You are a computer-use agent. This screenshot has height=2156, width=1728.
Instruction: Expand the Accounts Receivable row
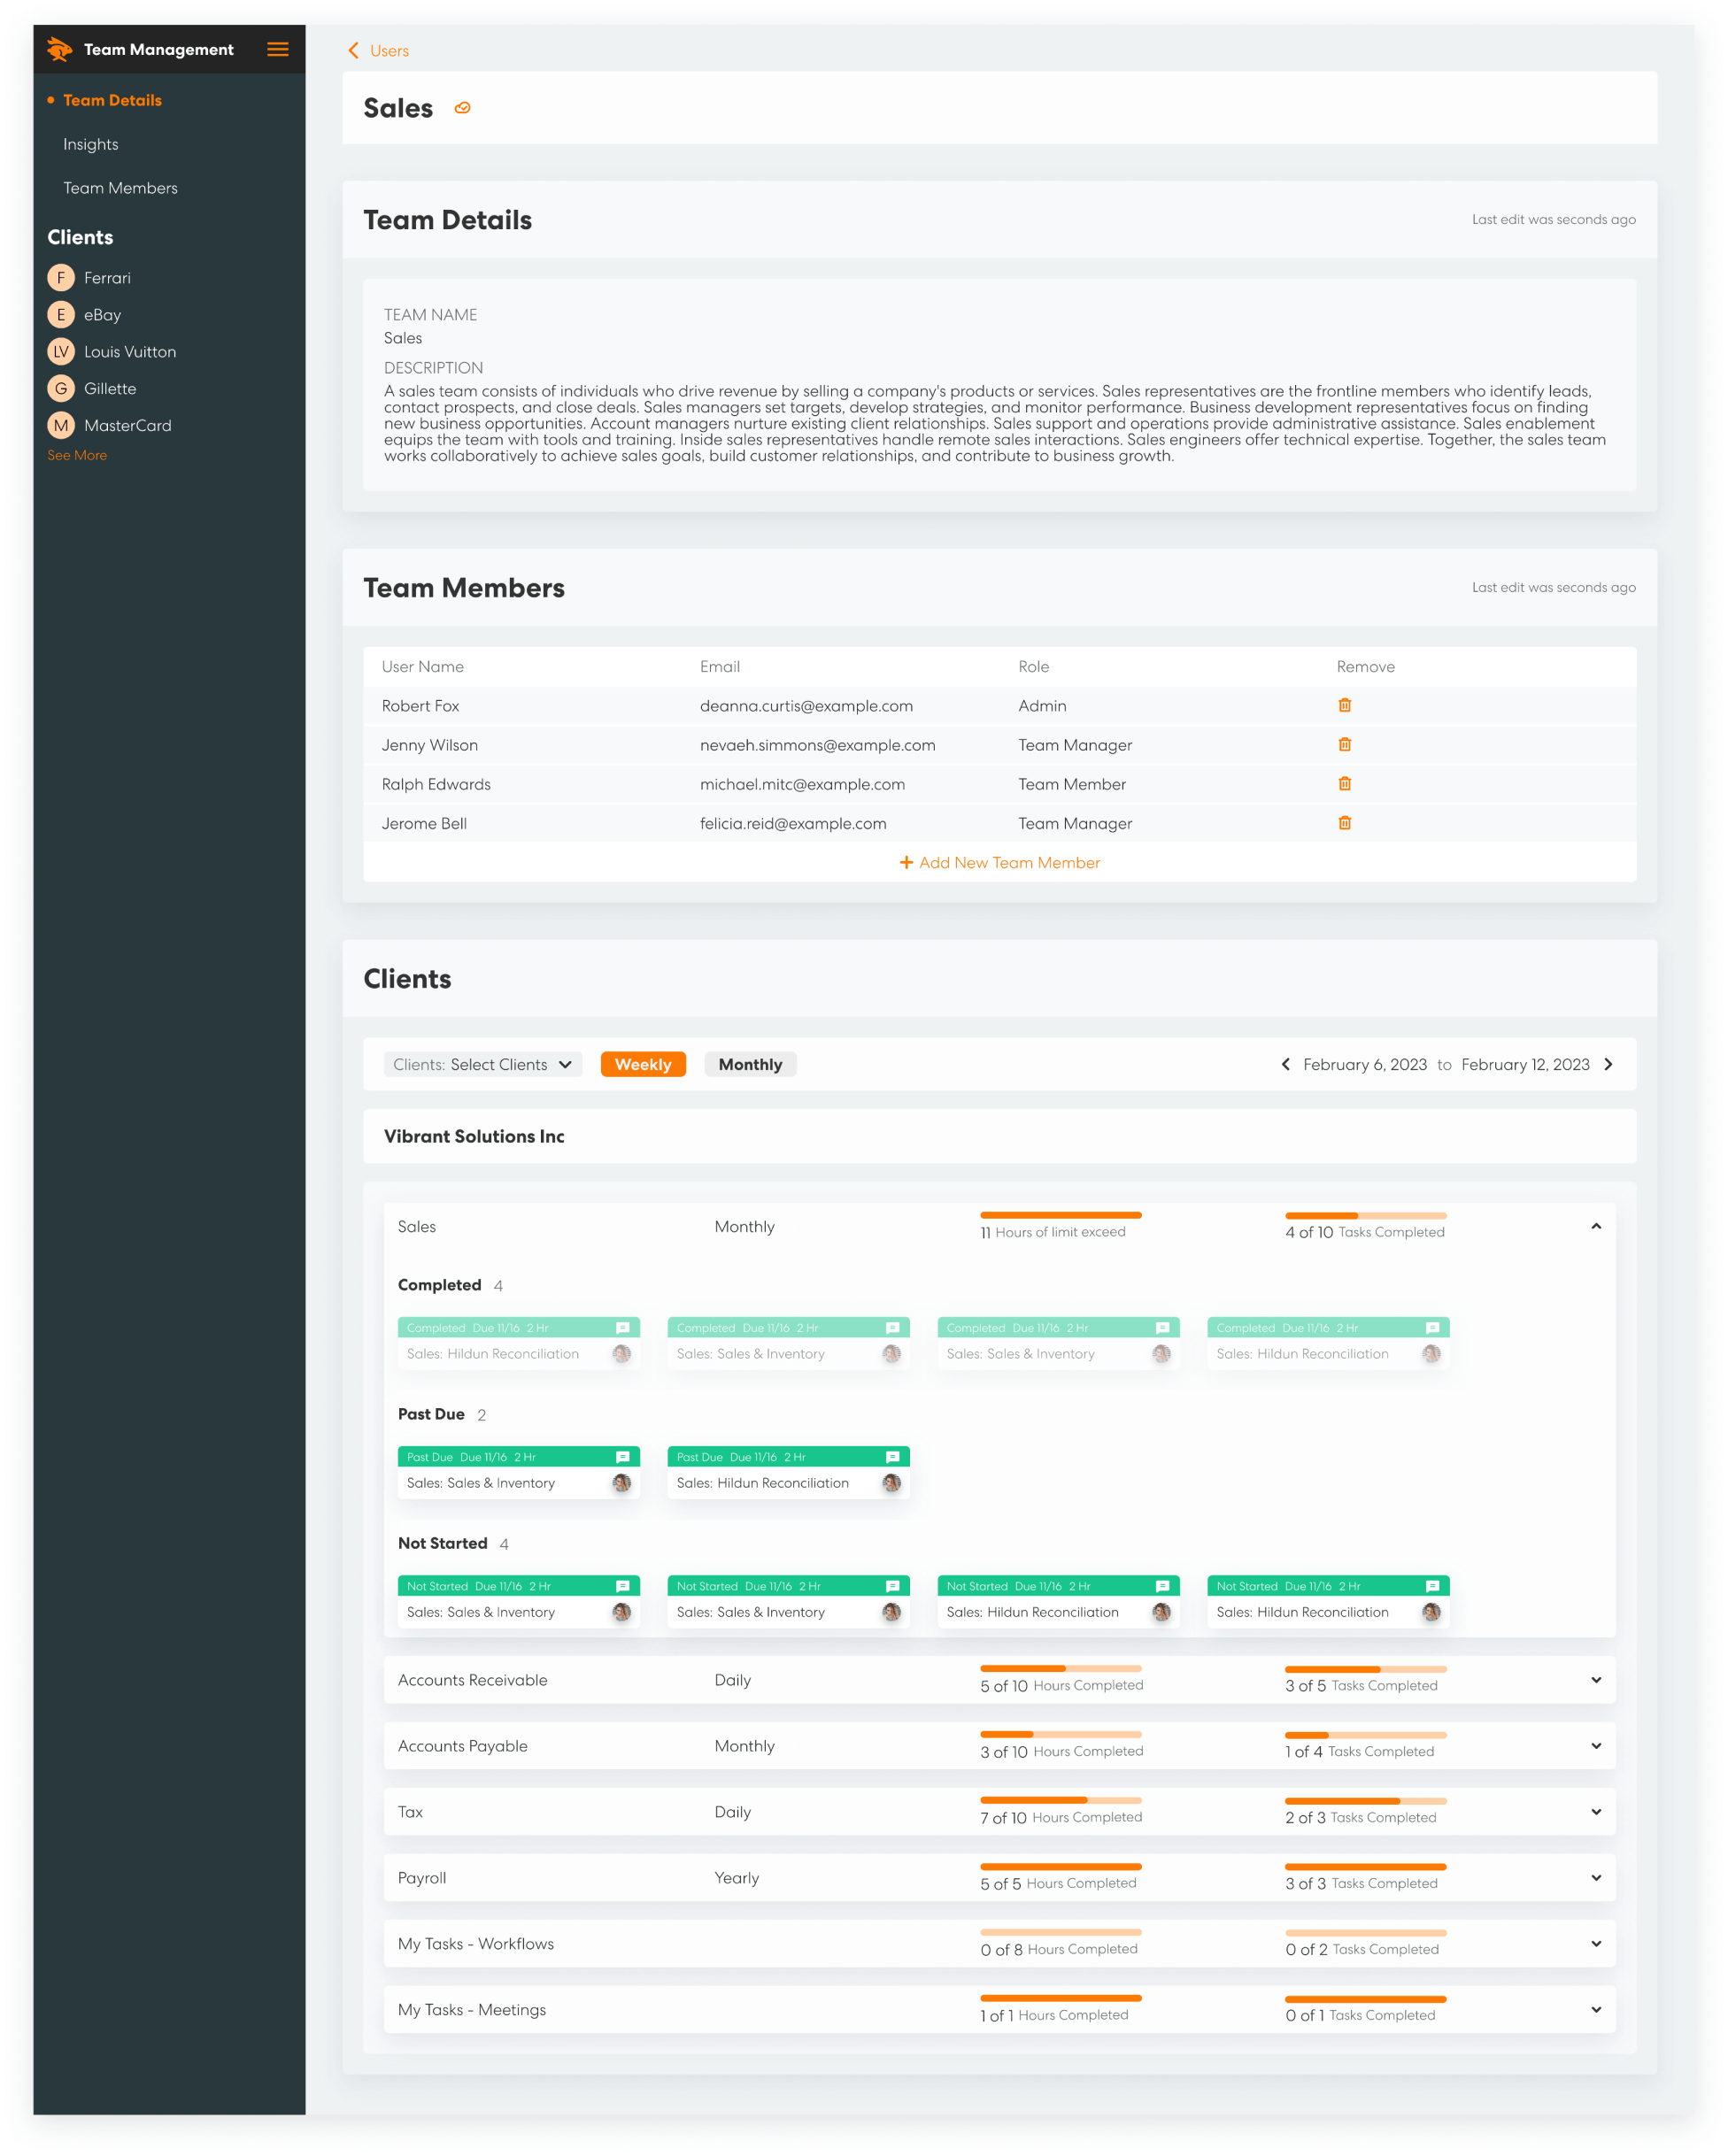click(x=1596, y=1680)
